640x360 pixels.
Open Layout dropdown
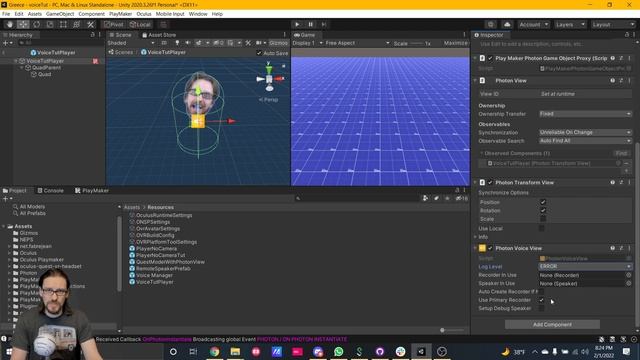[613, 24]
